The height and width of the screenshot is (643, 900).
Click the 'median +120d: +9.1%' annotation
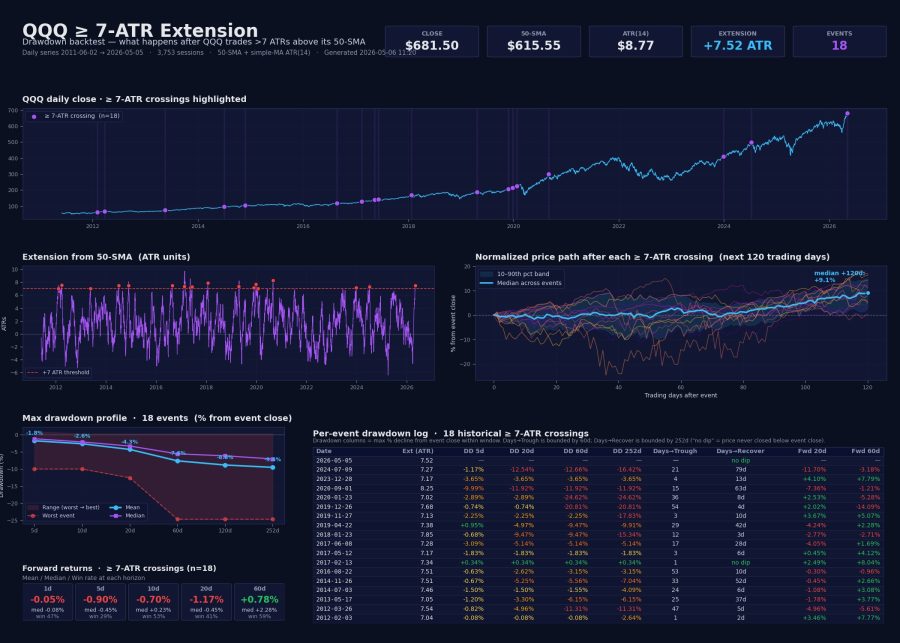pyautogui.click(x=839, y=277)
